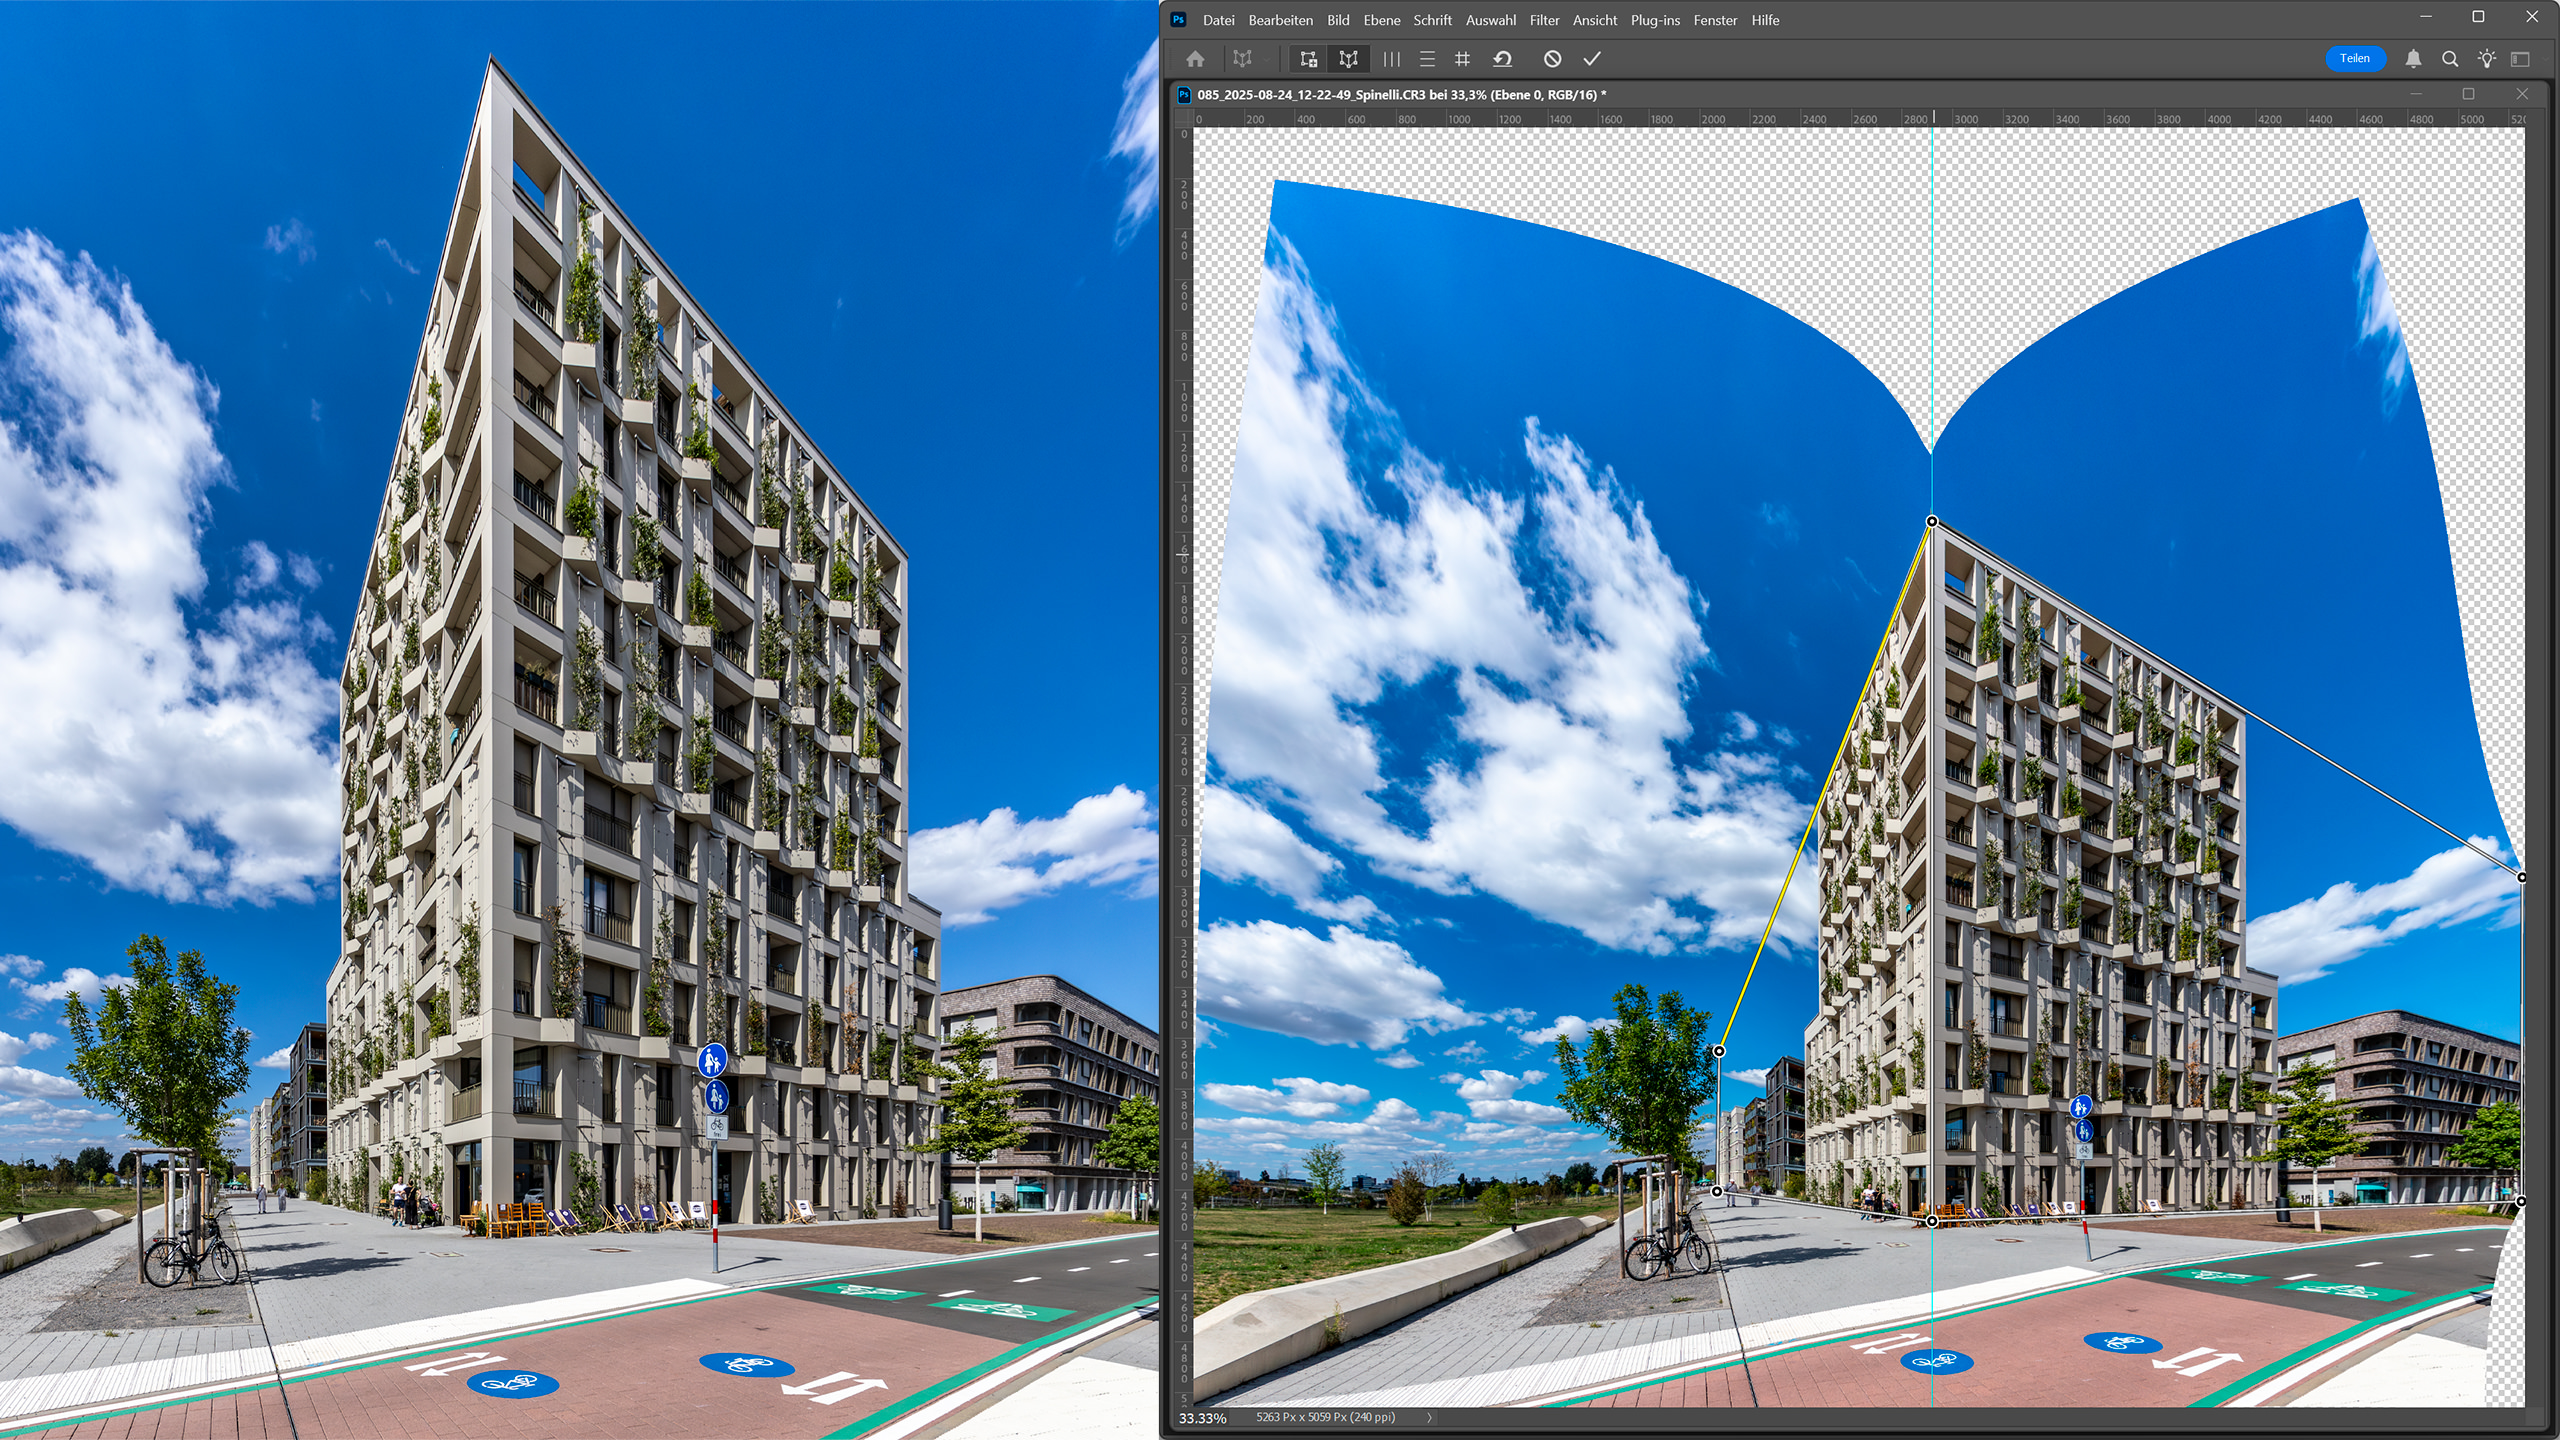This screenshot has height=1440, width=2560.
Task: Click the Home icon in options bar
Action: point(1195,59)
